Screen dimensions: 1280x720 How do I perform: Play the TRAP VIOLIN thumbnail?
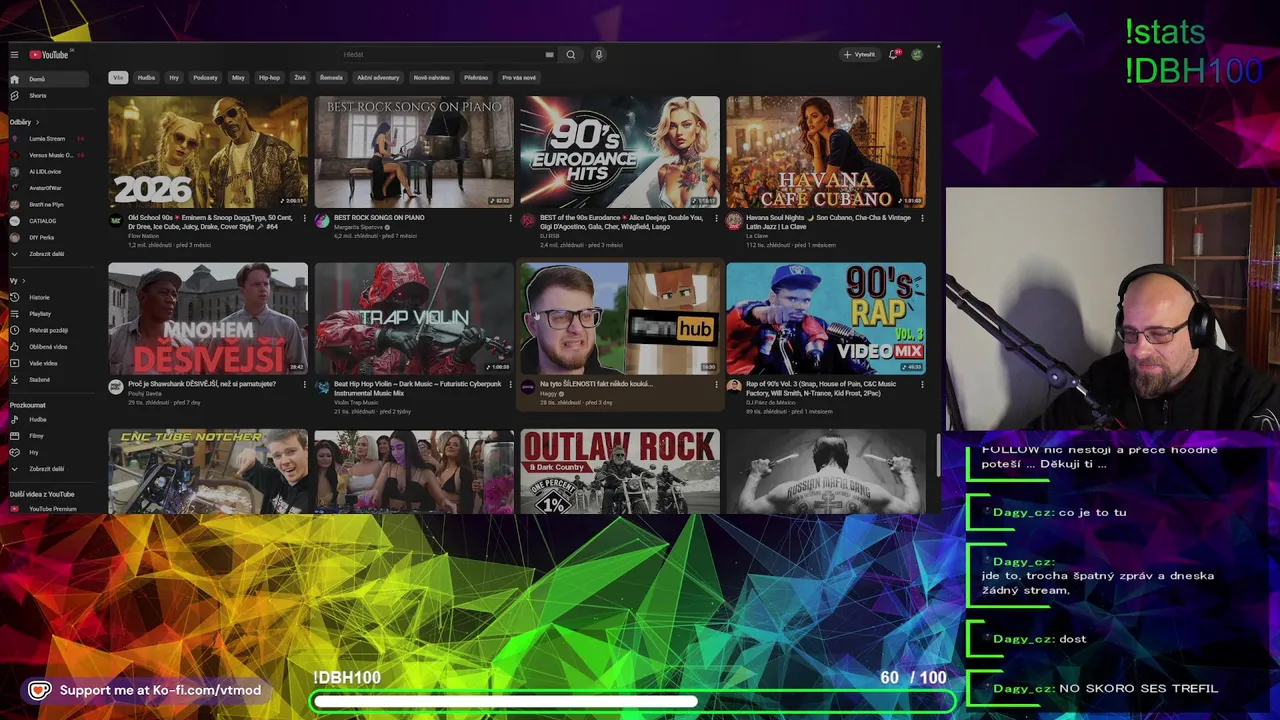click(x=414, y=318)
